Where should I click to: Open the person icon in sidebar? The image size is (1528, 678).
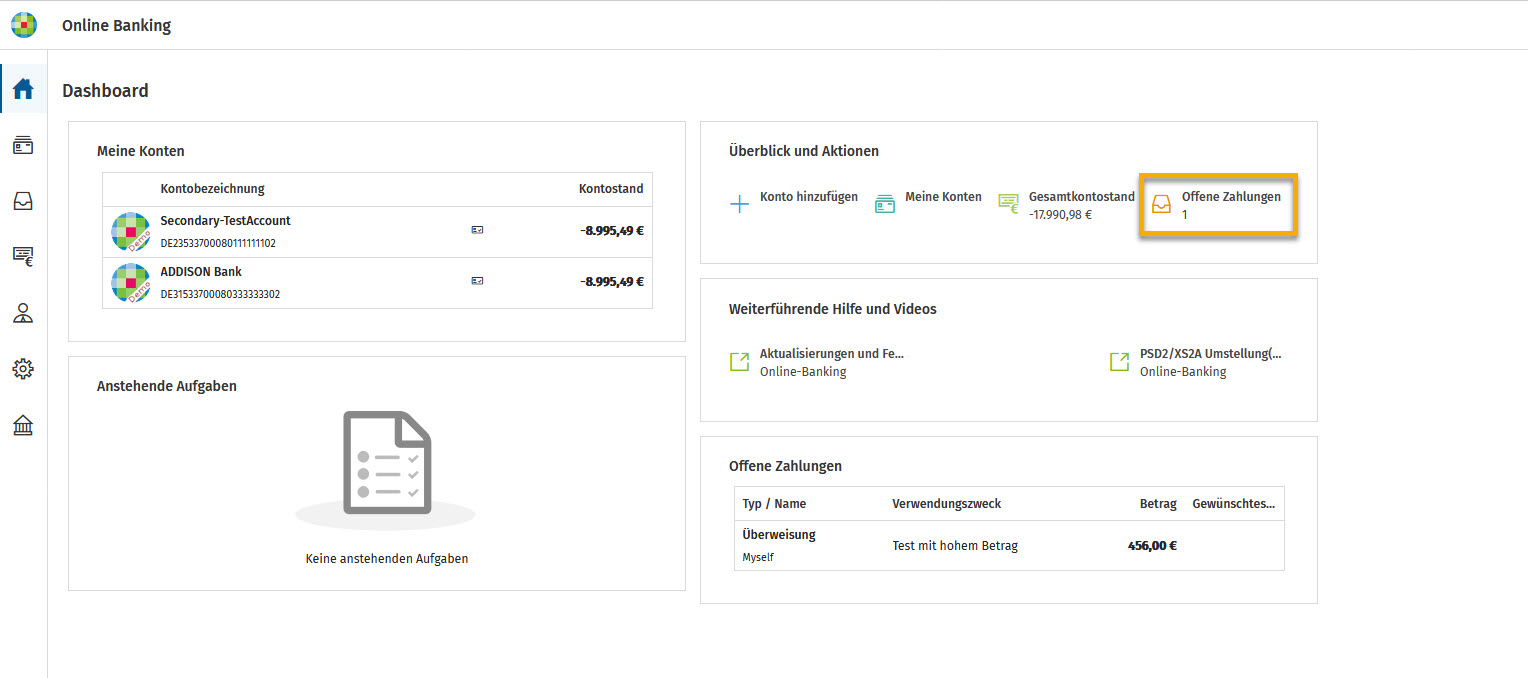pyautogui.click(x=23, y=314)
